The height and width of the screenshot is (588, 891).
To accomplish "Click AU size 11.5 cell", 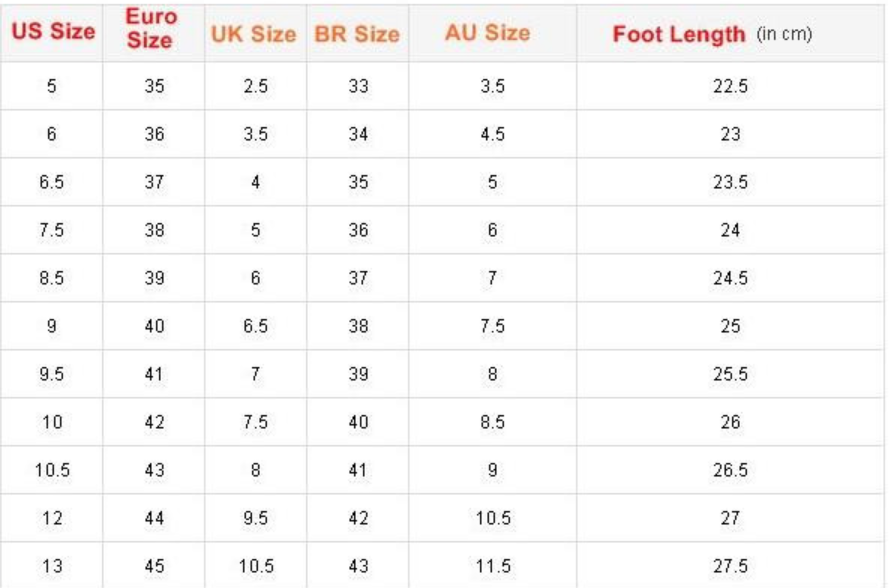I will 490,566.
